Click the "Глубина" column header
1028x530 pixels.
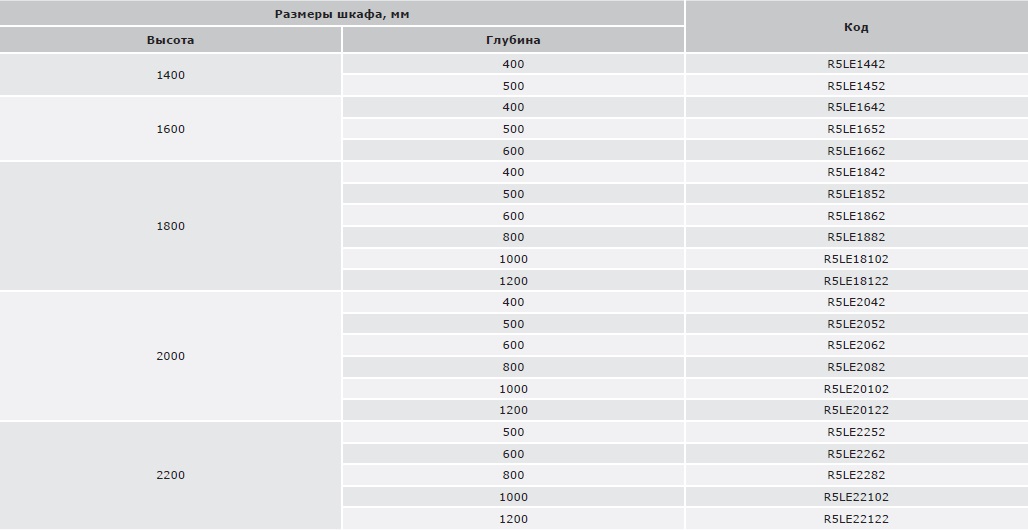513,40
